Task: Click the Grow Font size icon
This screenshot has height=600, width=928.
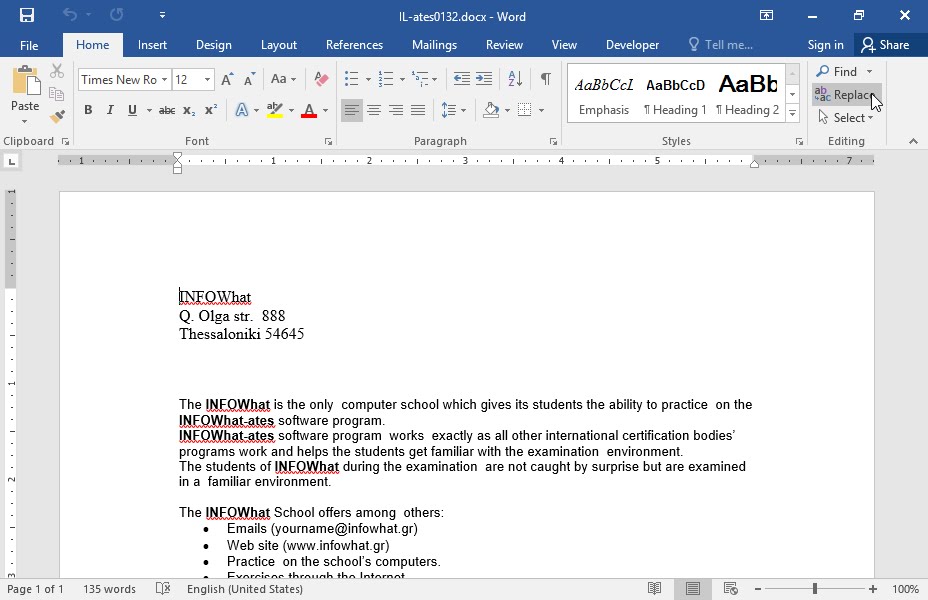Action: pyautogui.click(x=227, y=79)
